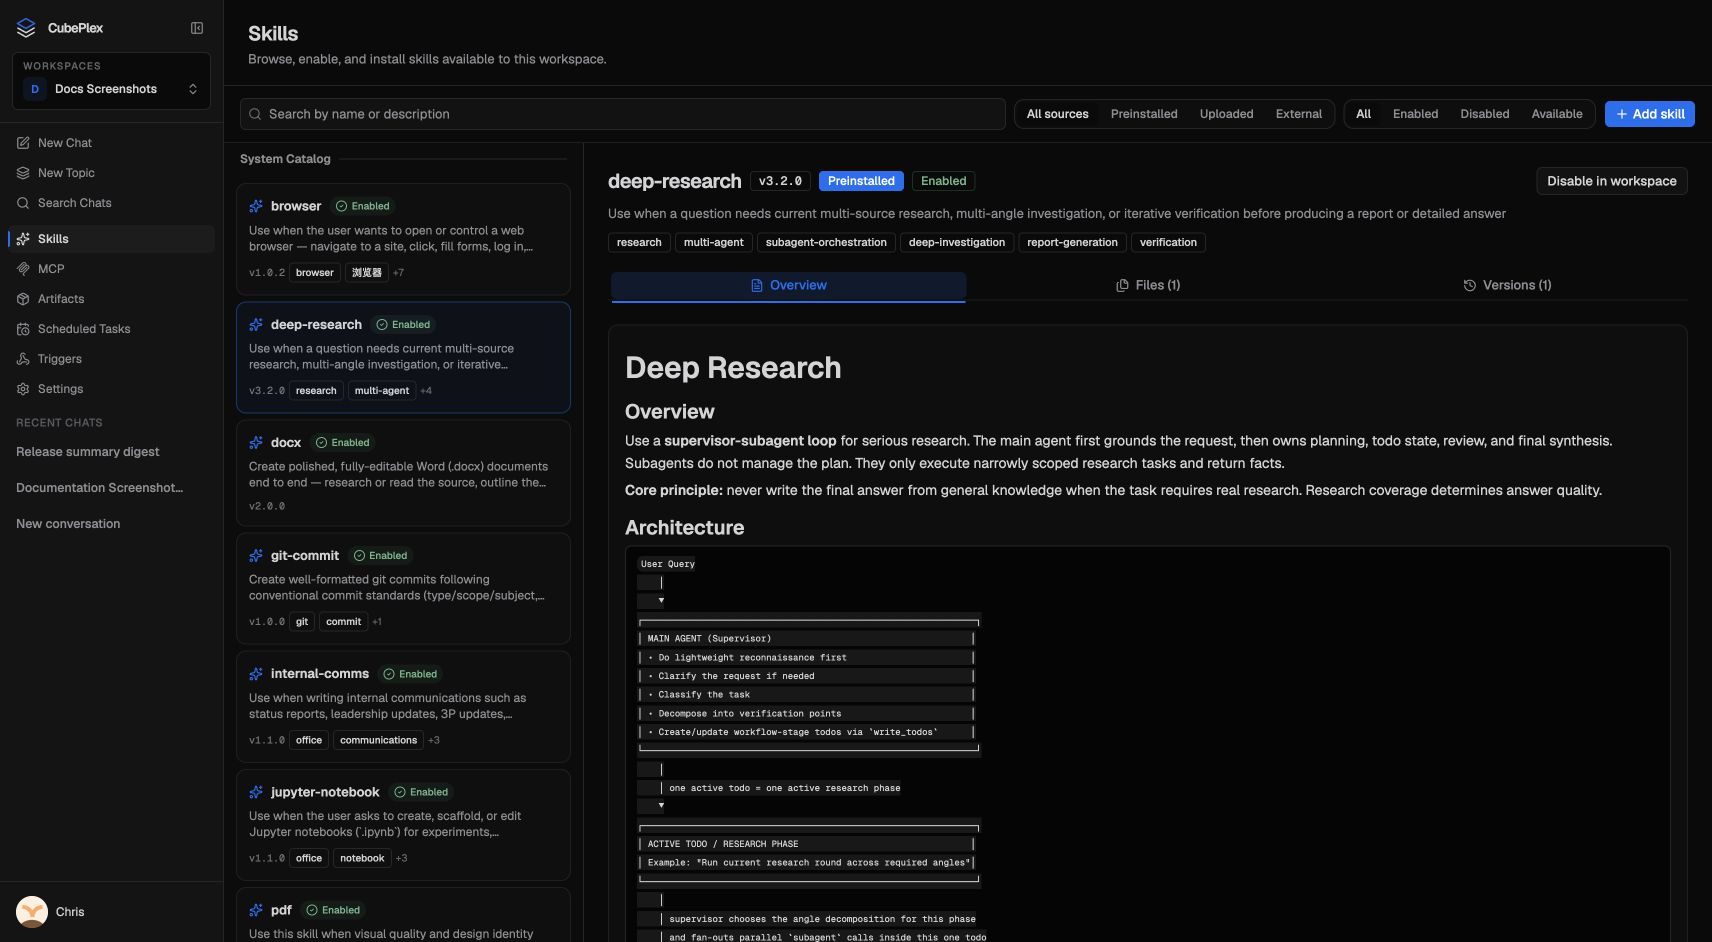
Task: Filter skills by Enabled status
Action: point(1415,114)
